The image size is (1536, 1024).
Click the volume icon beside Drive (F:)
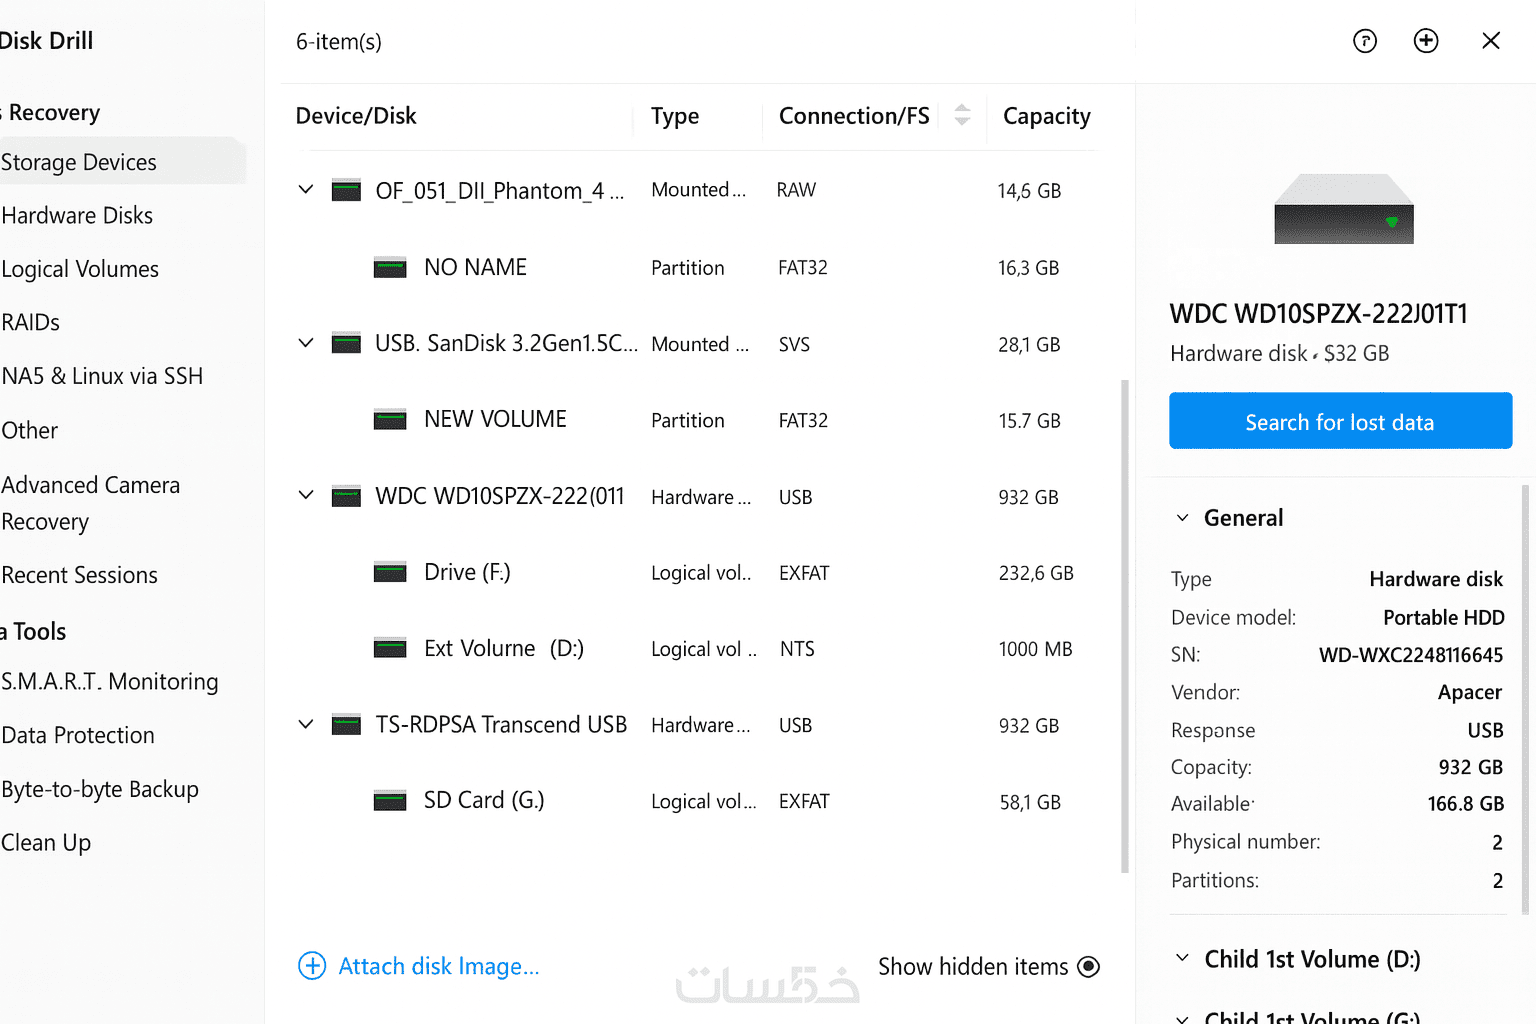pyautogui.click(x=390, y=572)
